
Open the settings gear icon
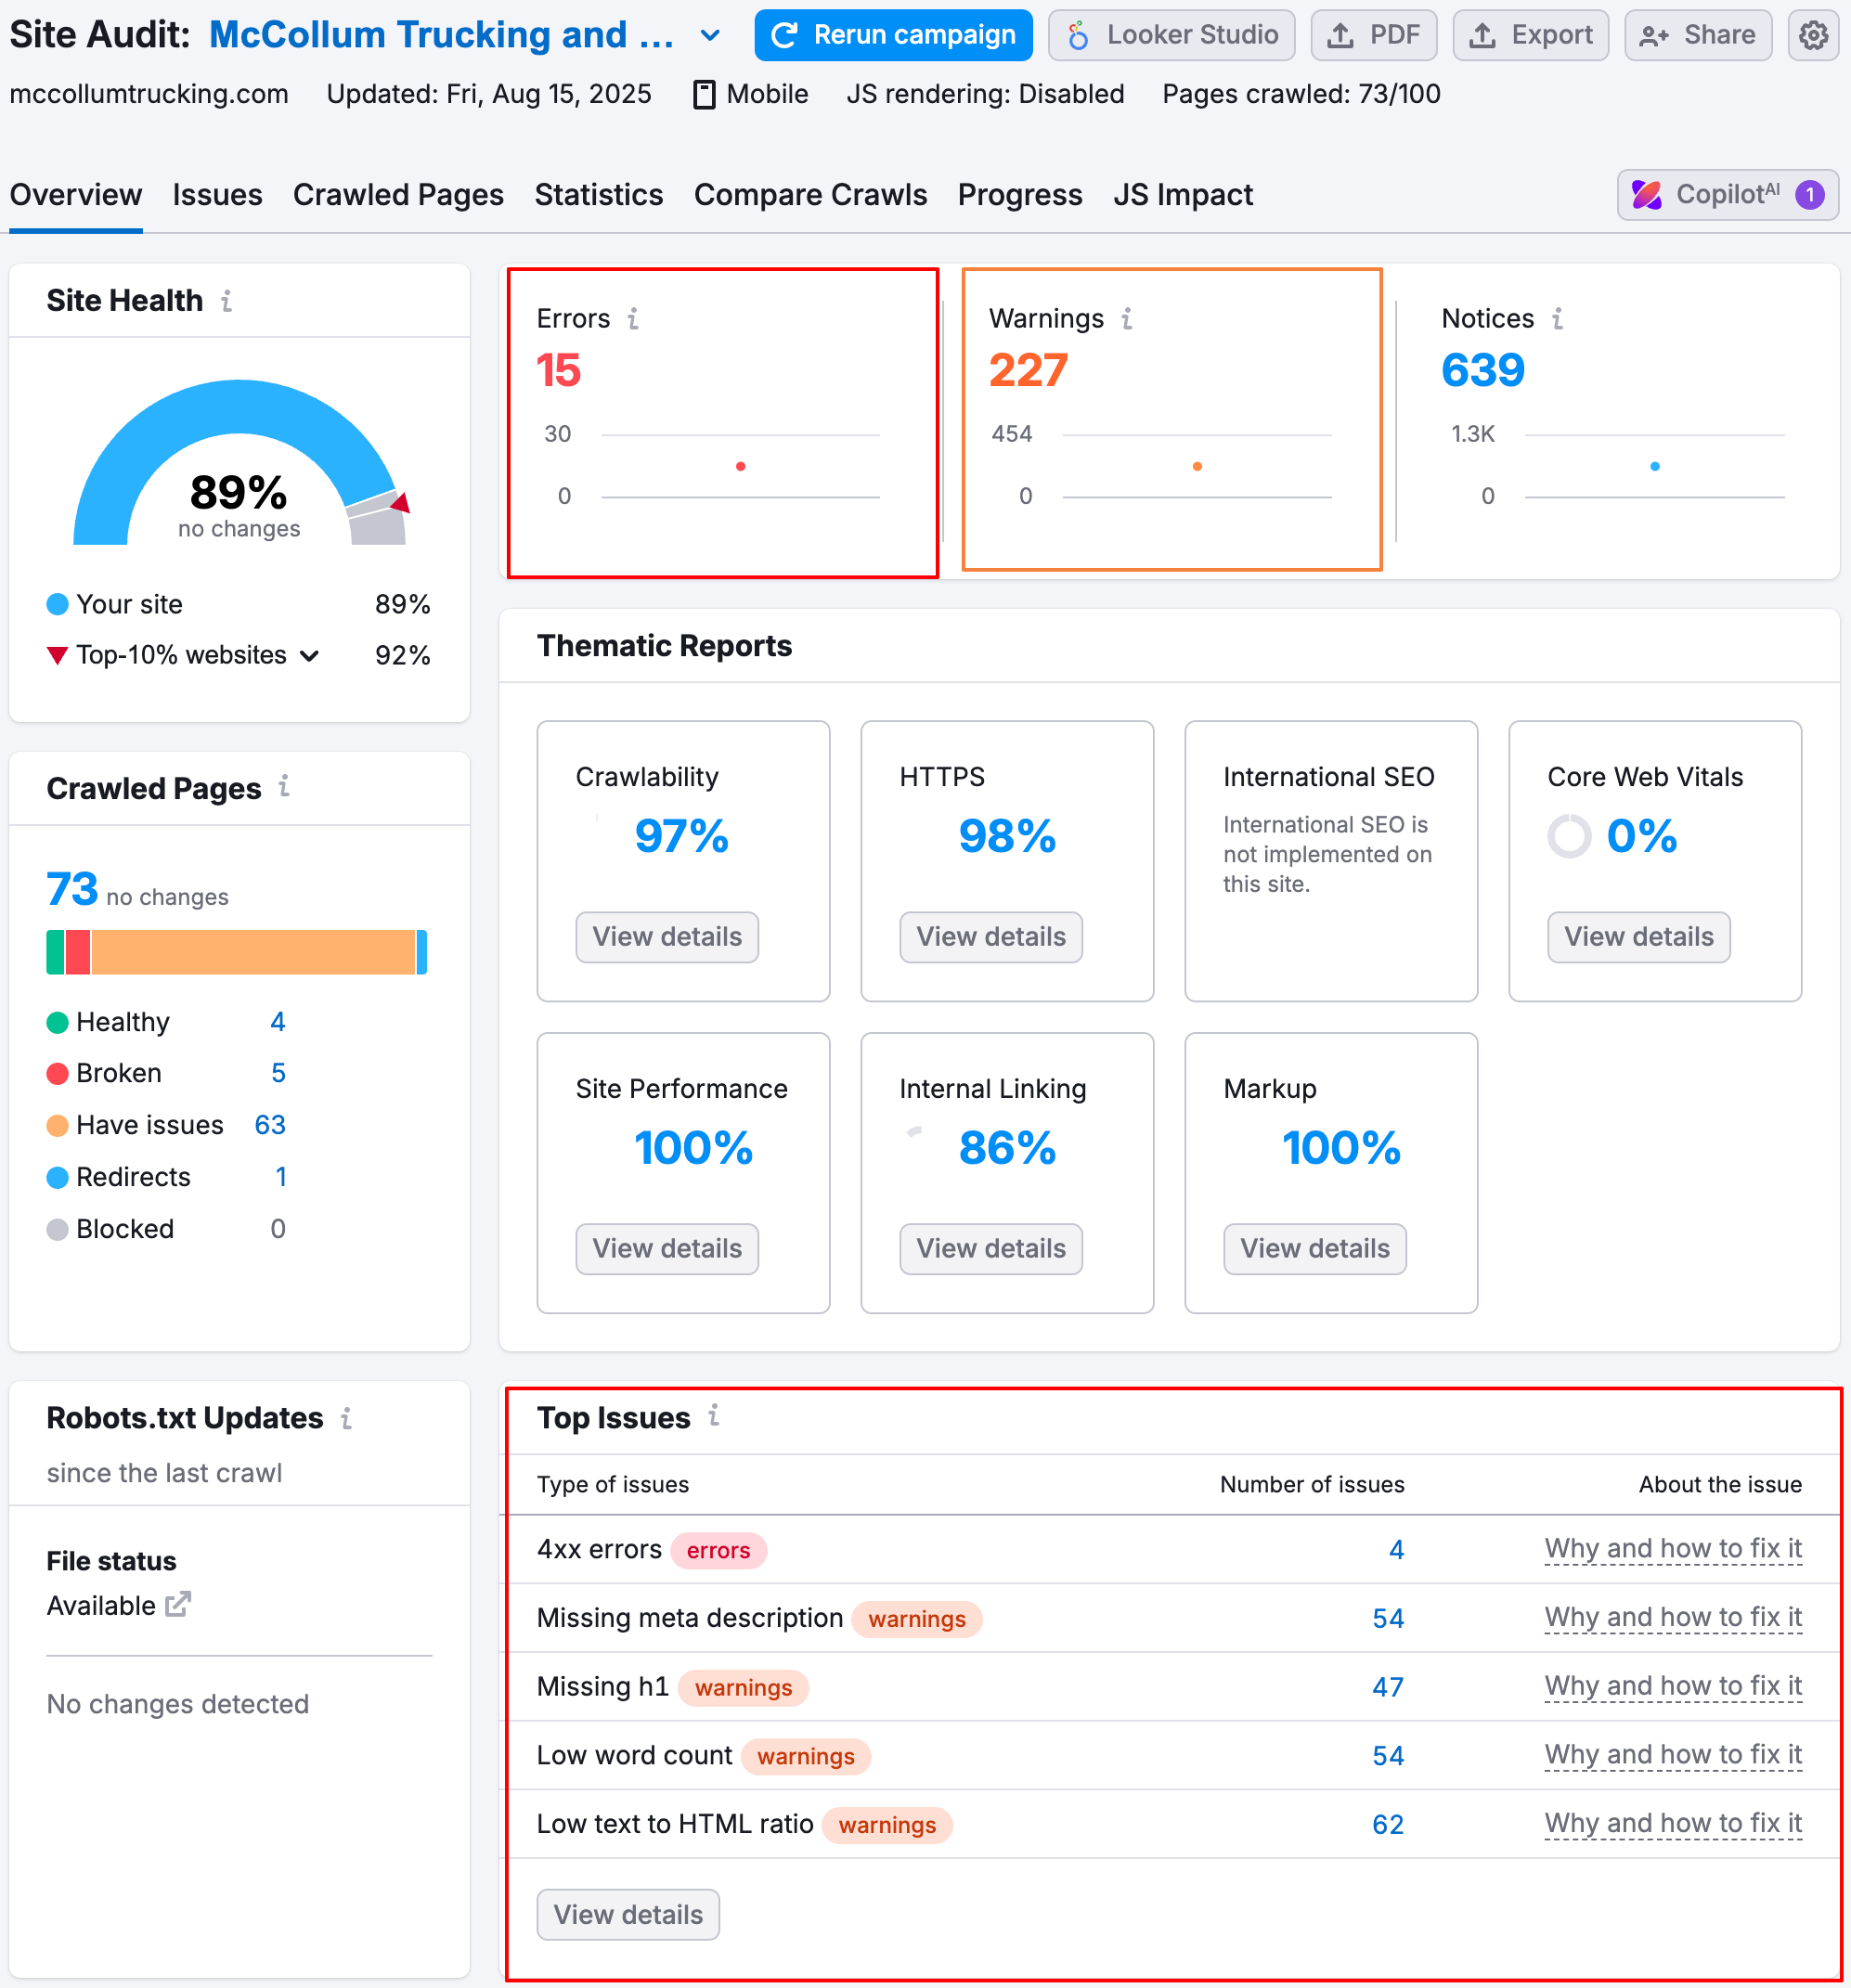1813,36
